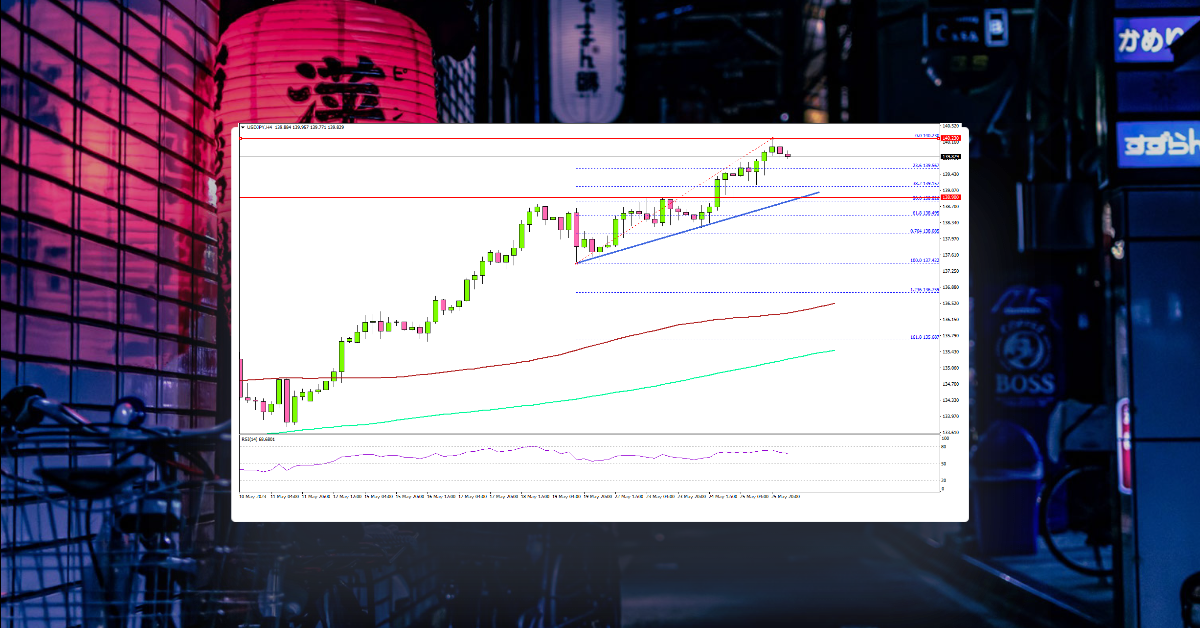1200x628 pixels.
Task: Collapse the USDJPY,H4 chart header arrow
Action: 244,129
